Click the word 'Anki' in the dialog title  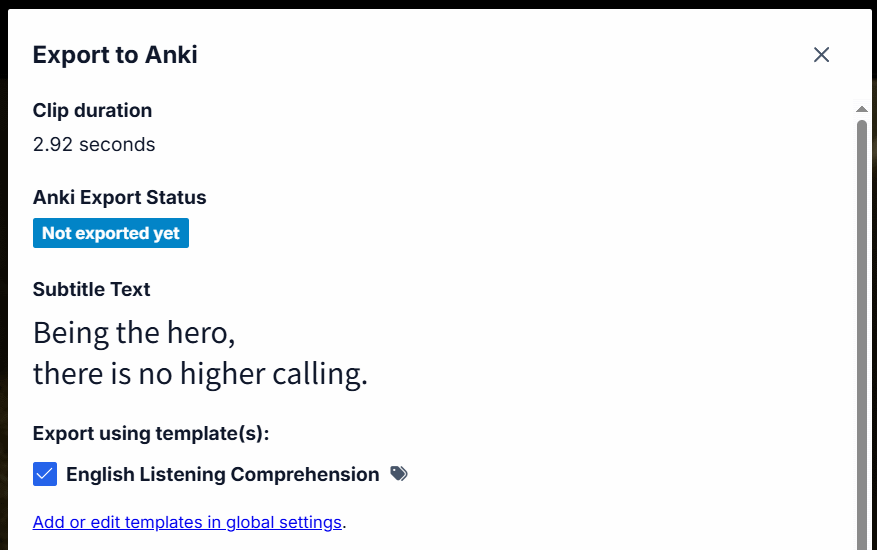click(x=170, y=55)
